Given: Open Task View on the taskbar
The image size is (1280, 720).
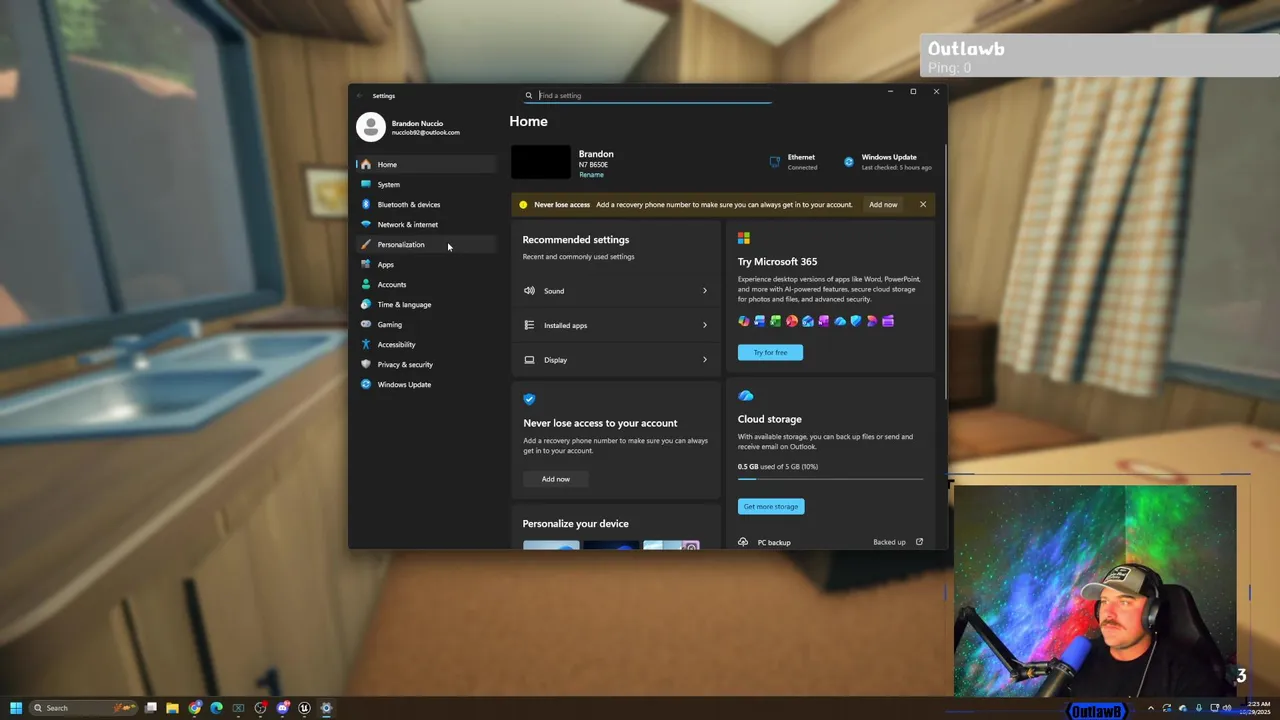Looking at the screenshot, I should (x=151, y=708).
